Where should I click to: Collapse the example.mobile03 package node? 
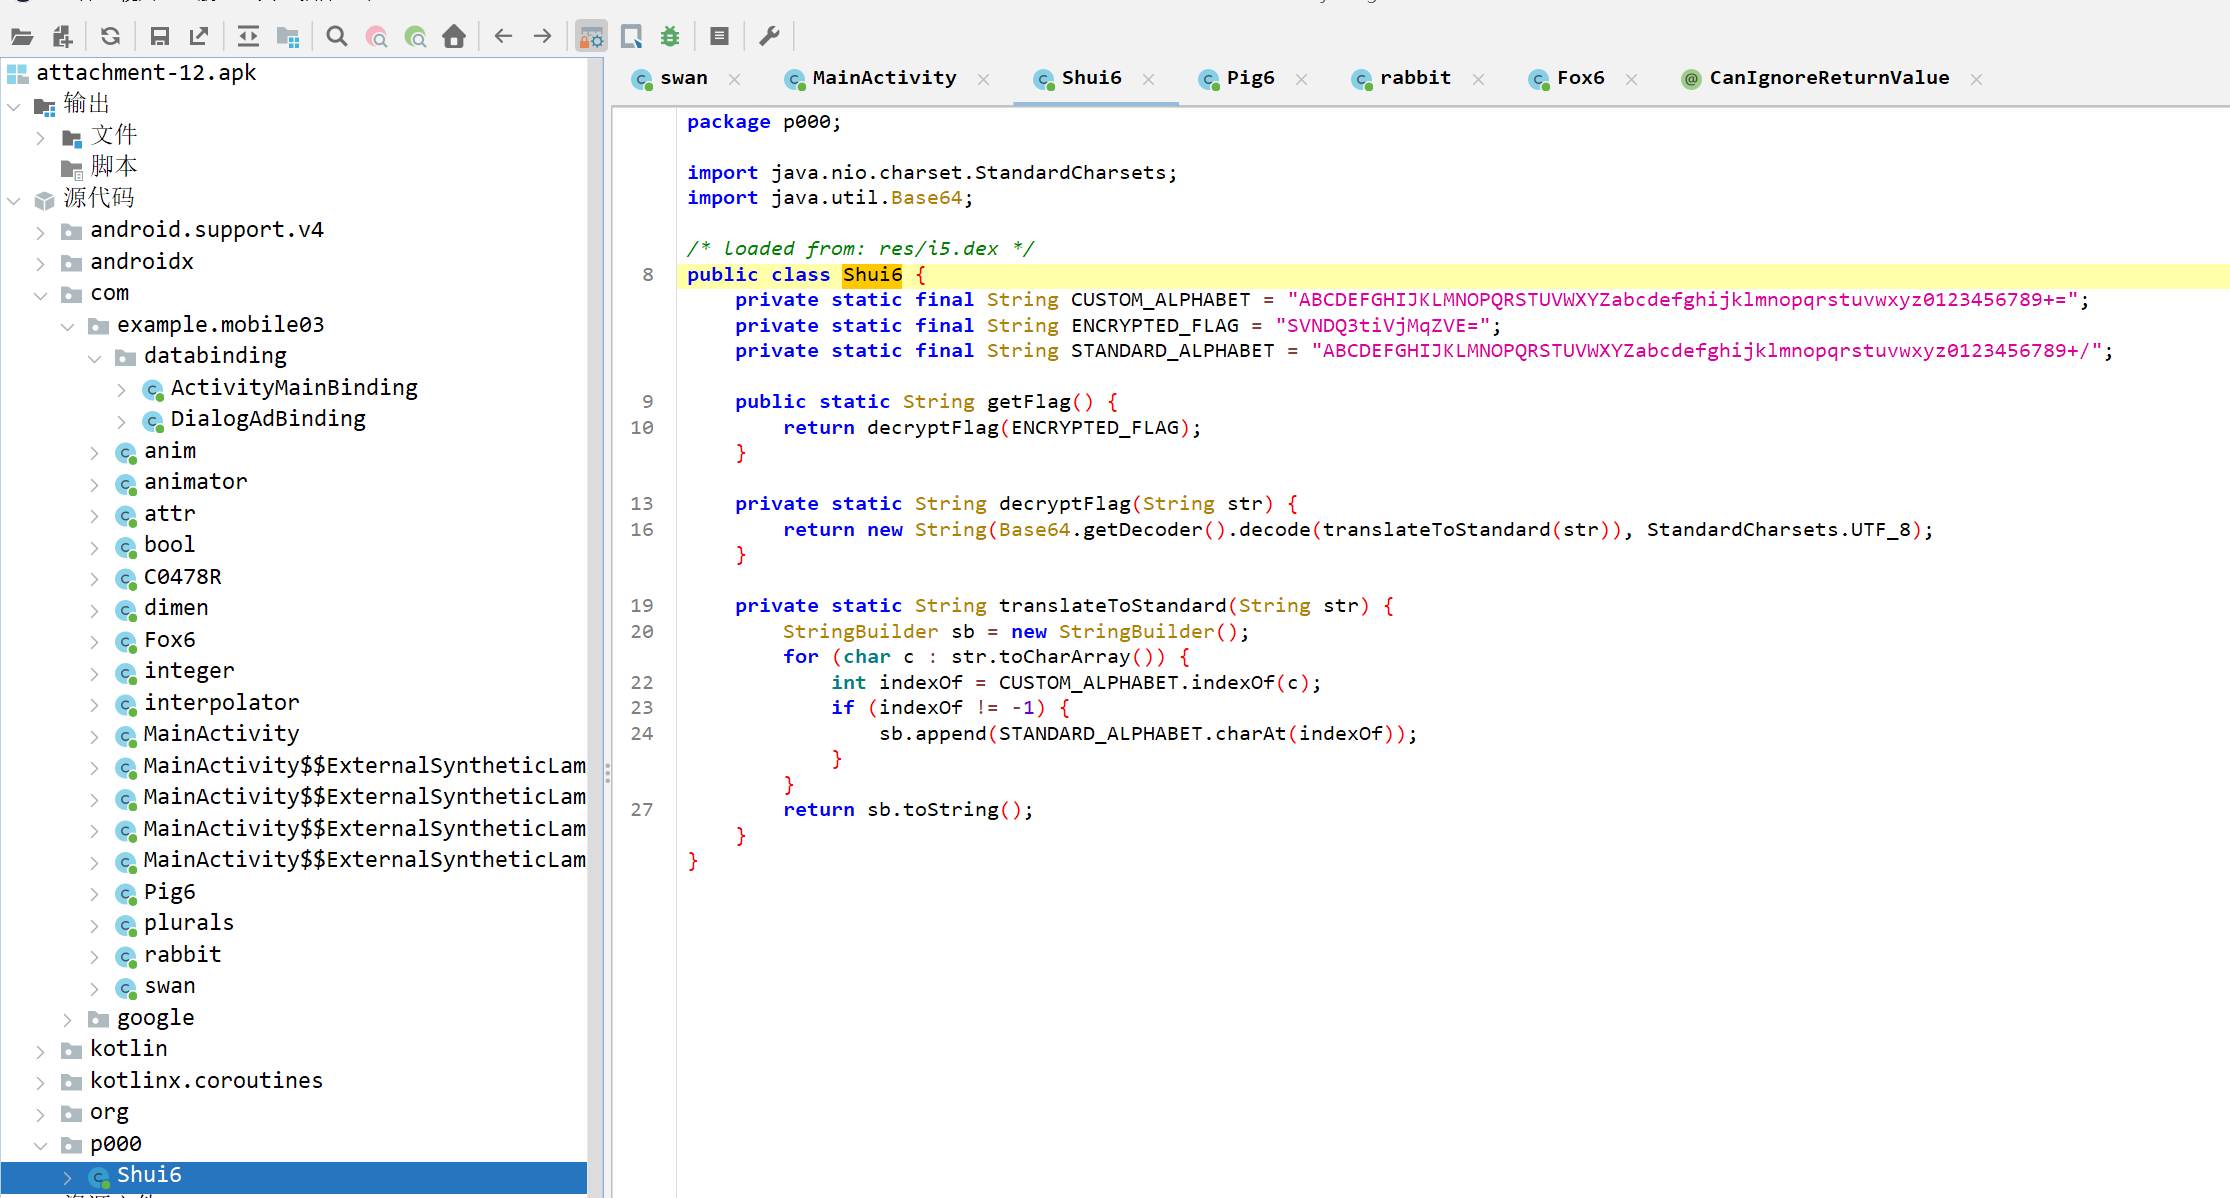[x=68, y=326]
